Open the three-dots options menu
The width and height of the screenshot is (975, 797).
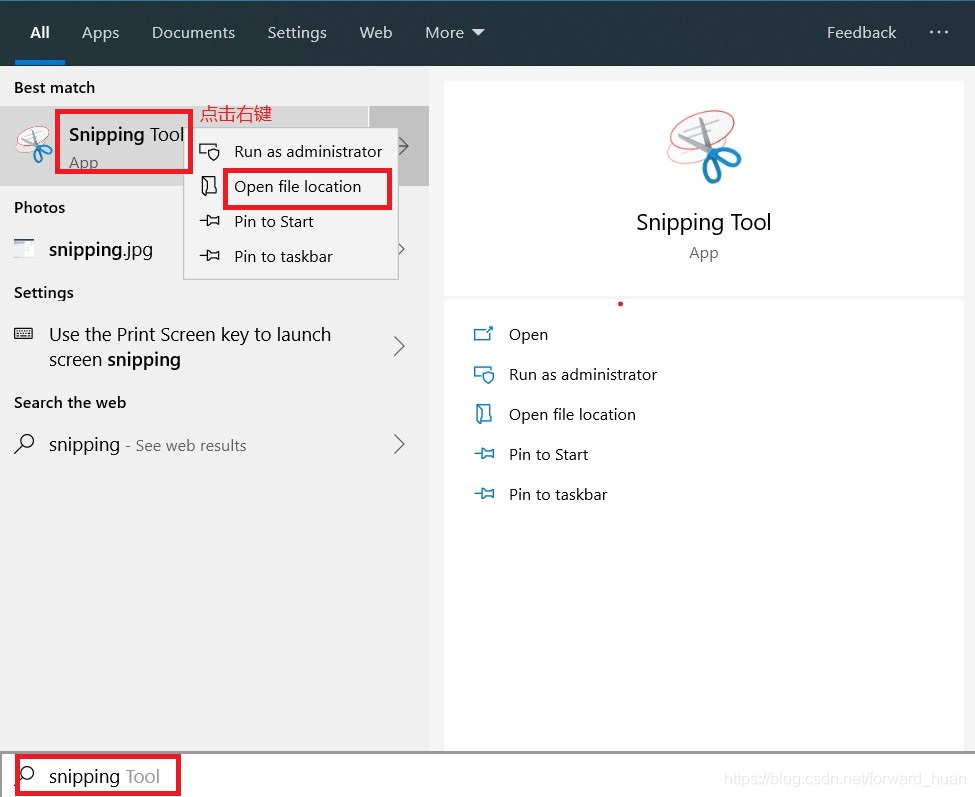[x=938, y=32]
